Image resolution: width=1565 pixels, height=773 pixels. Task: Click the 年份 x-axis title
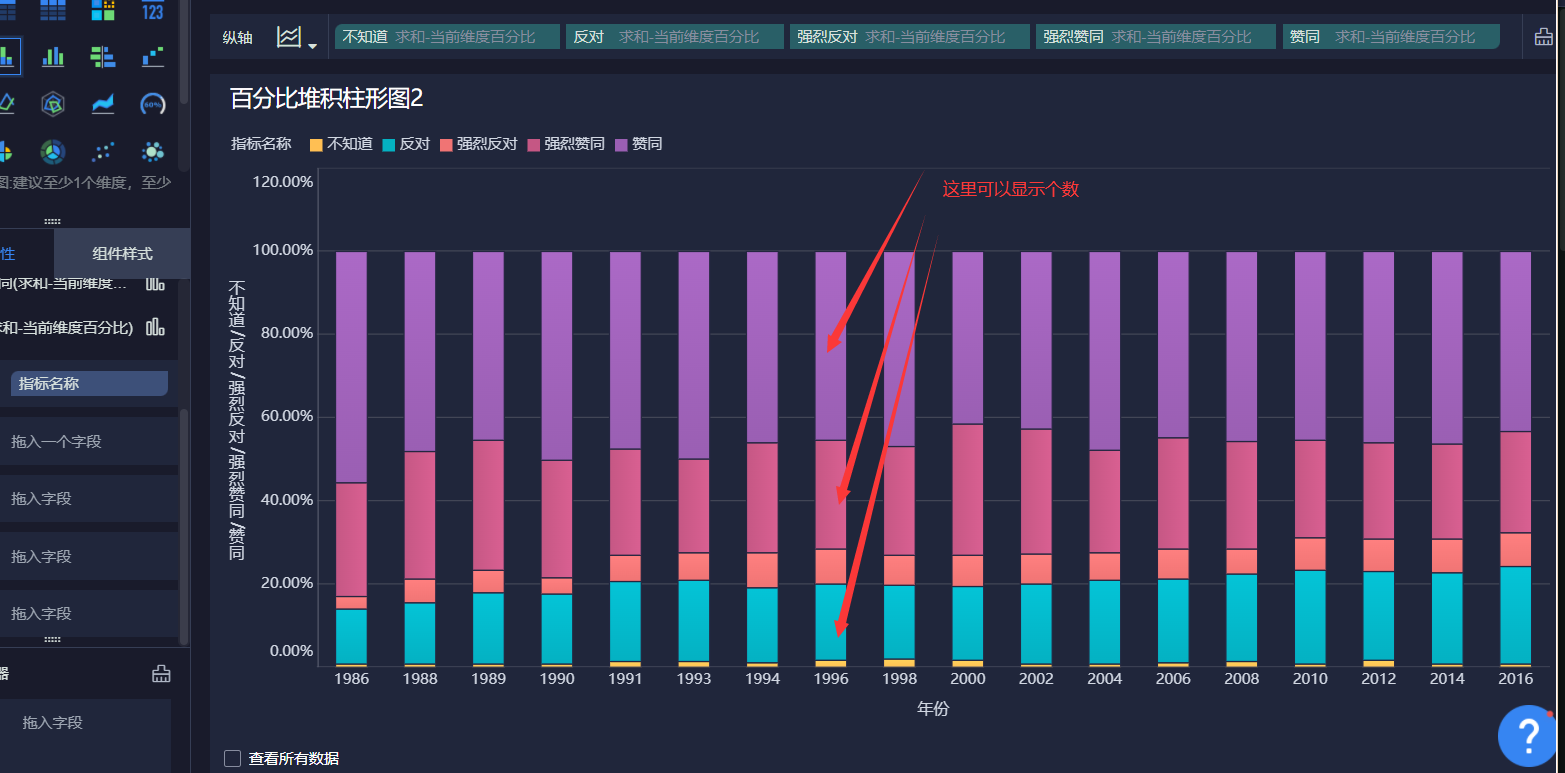[933, 709]
